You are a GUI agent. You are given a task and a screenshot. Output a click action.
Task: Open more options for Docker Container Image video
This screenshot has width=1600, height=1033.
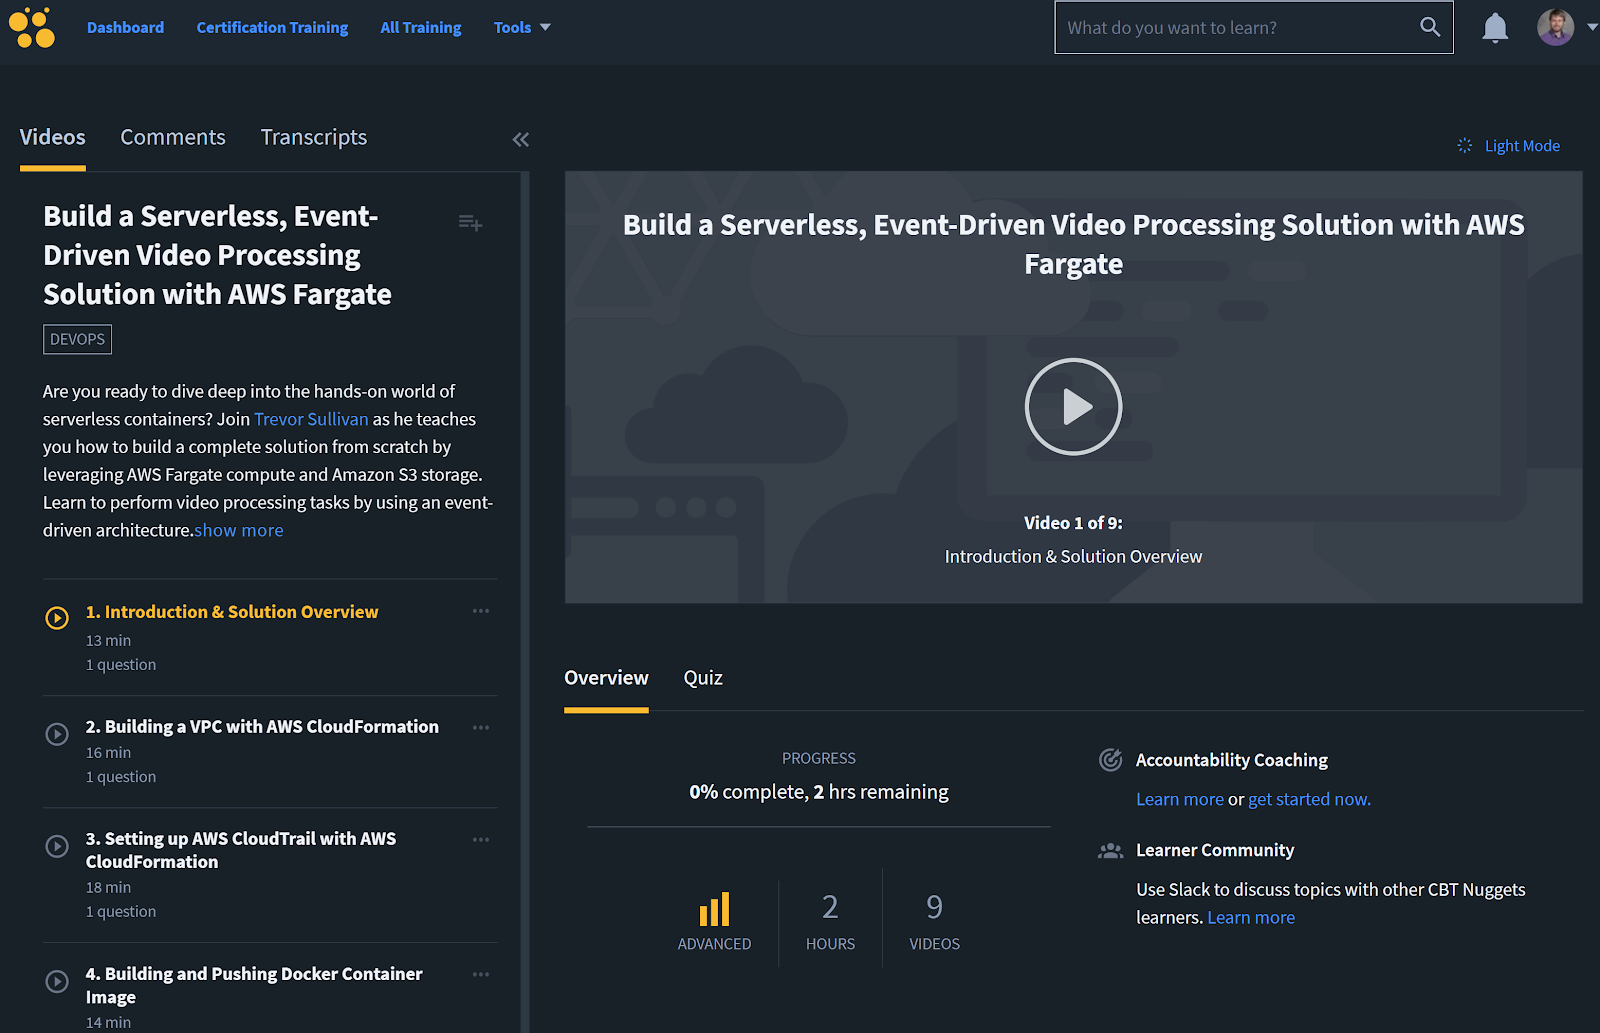(481, 974)
